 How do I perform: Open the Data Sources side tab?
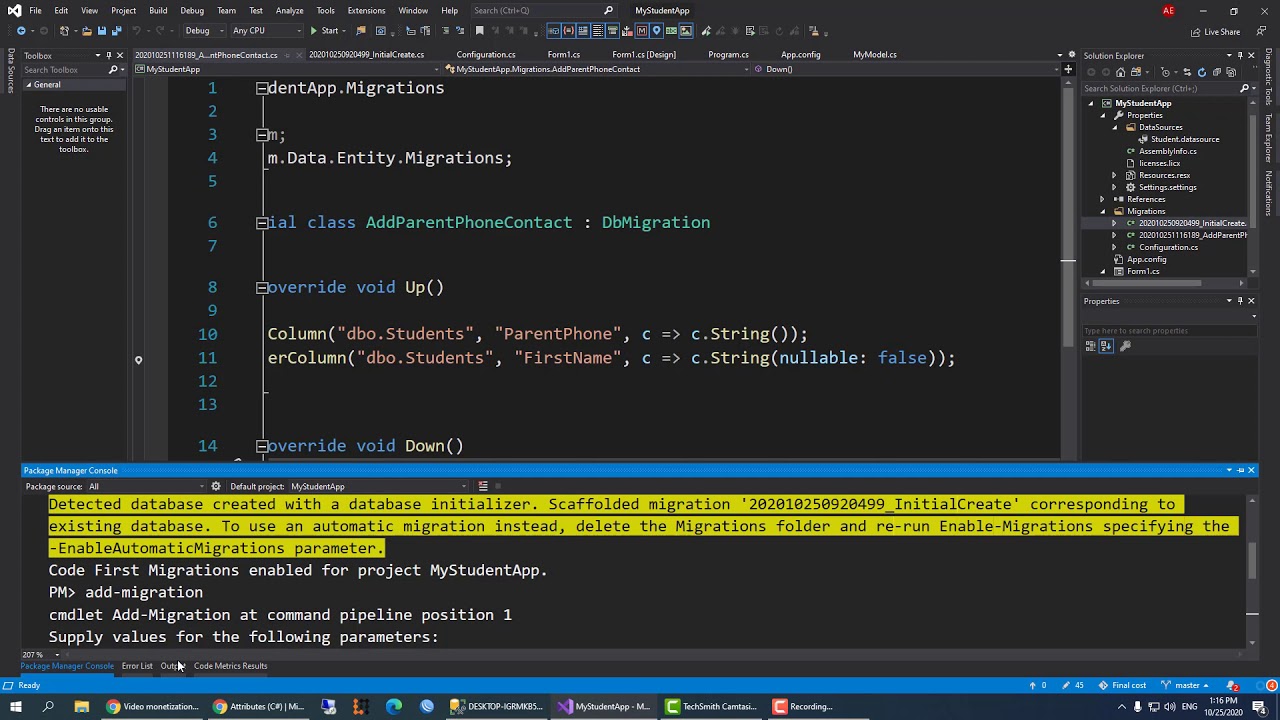(x=11, y=70)
